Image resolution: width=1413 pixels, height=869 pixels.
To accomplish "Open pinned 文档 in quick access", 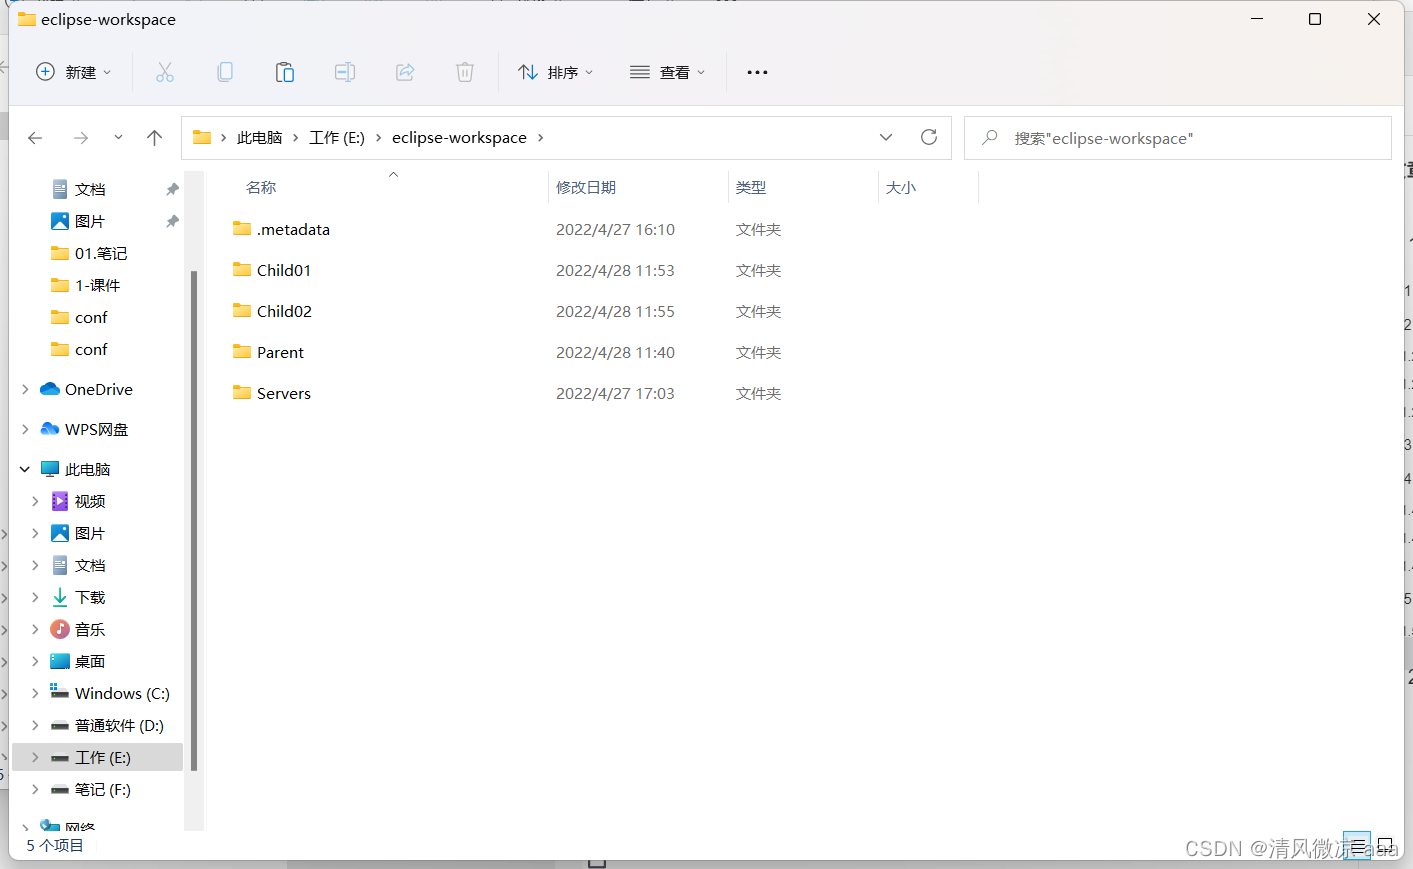I will pos(90,189).
